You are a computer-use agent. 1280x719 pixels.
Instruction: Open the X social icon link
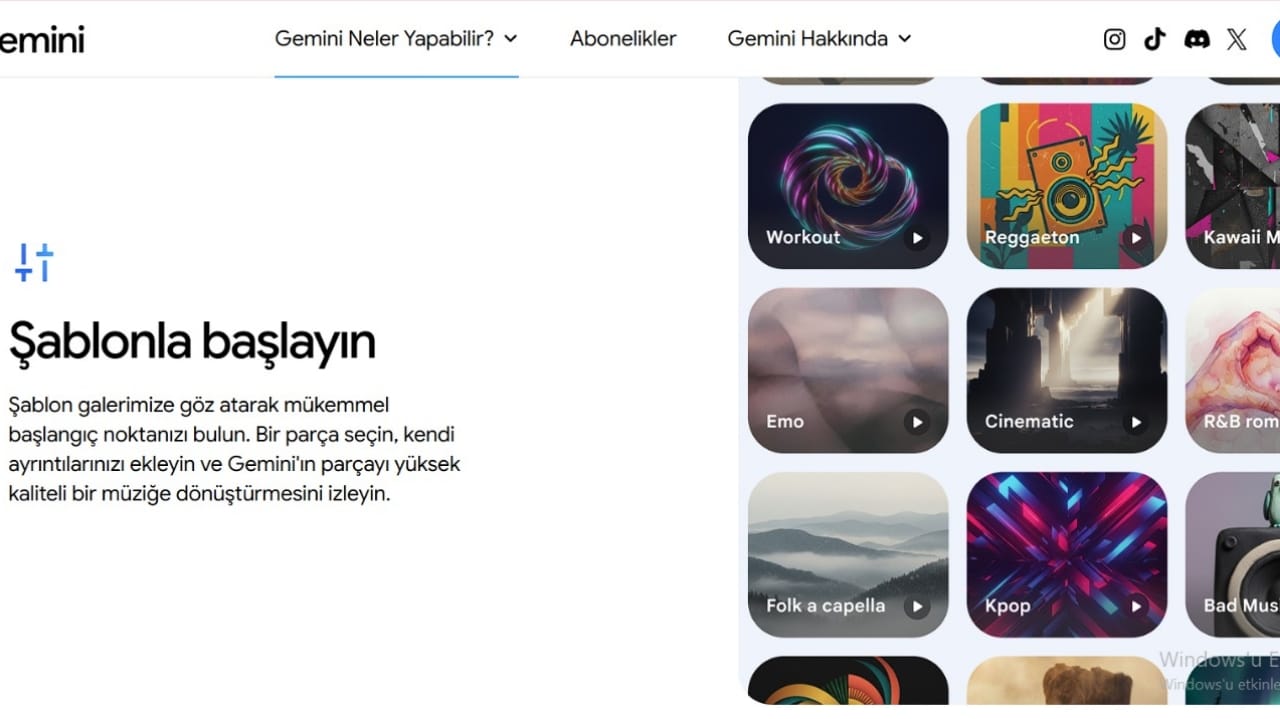(x=1237, y=39)
